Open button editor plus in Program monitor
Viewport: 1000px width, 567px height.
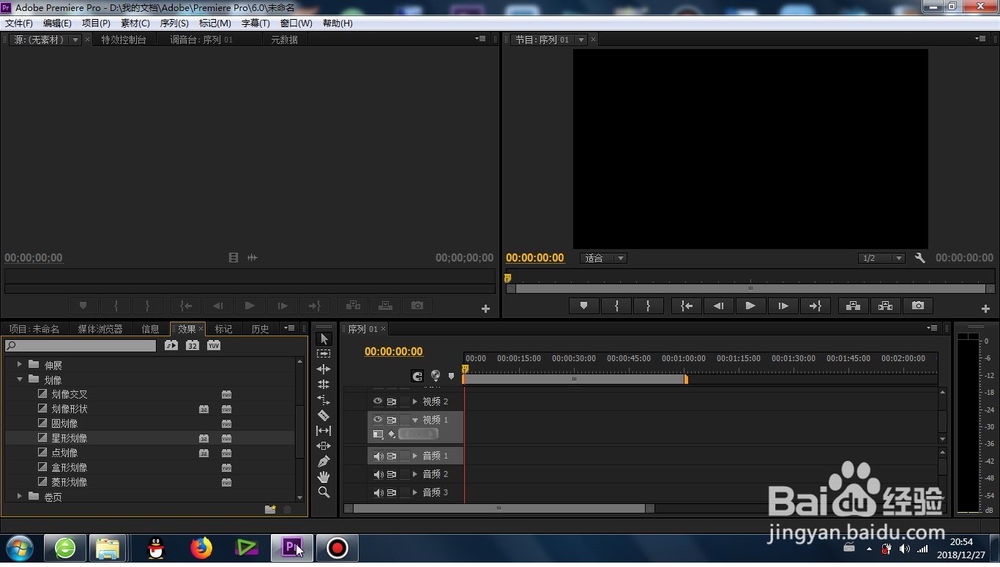pos(985,309)
